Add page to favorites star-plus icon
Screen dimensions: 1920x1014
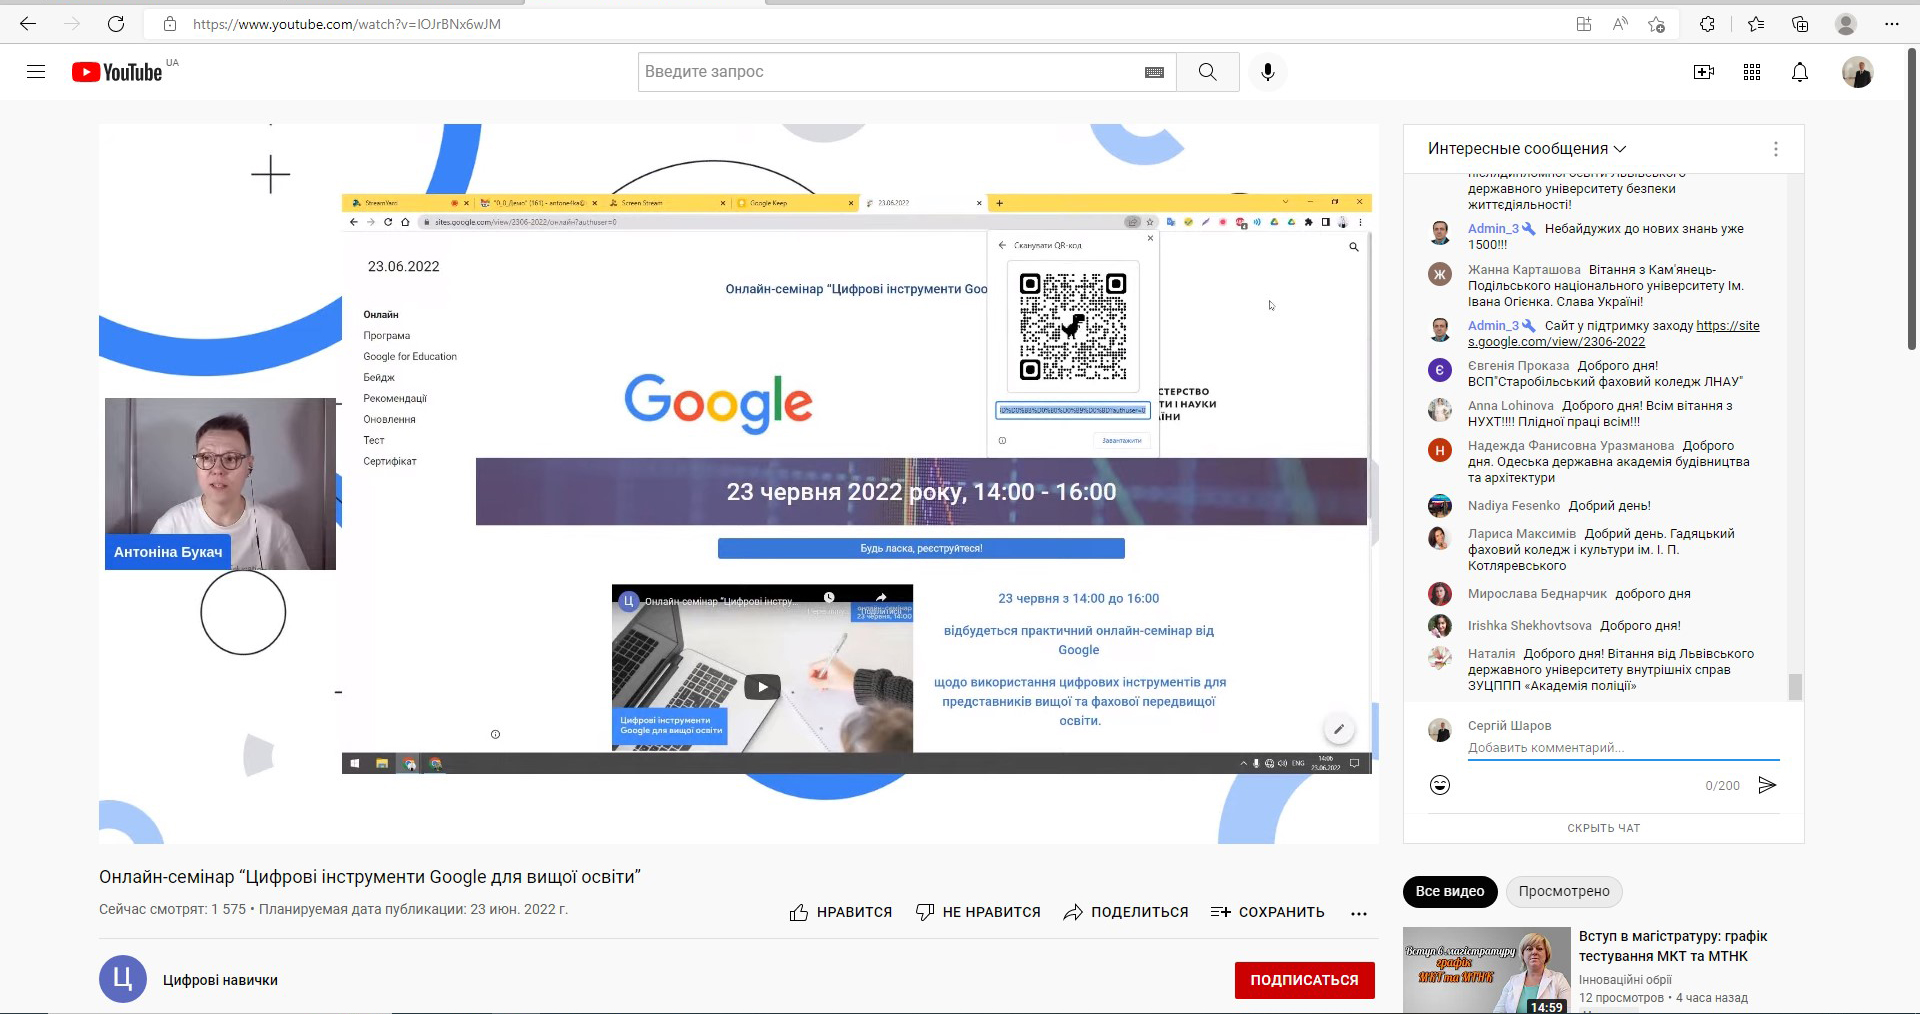tap(1657, 24)
